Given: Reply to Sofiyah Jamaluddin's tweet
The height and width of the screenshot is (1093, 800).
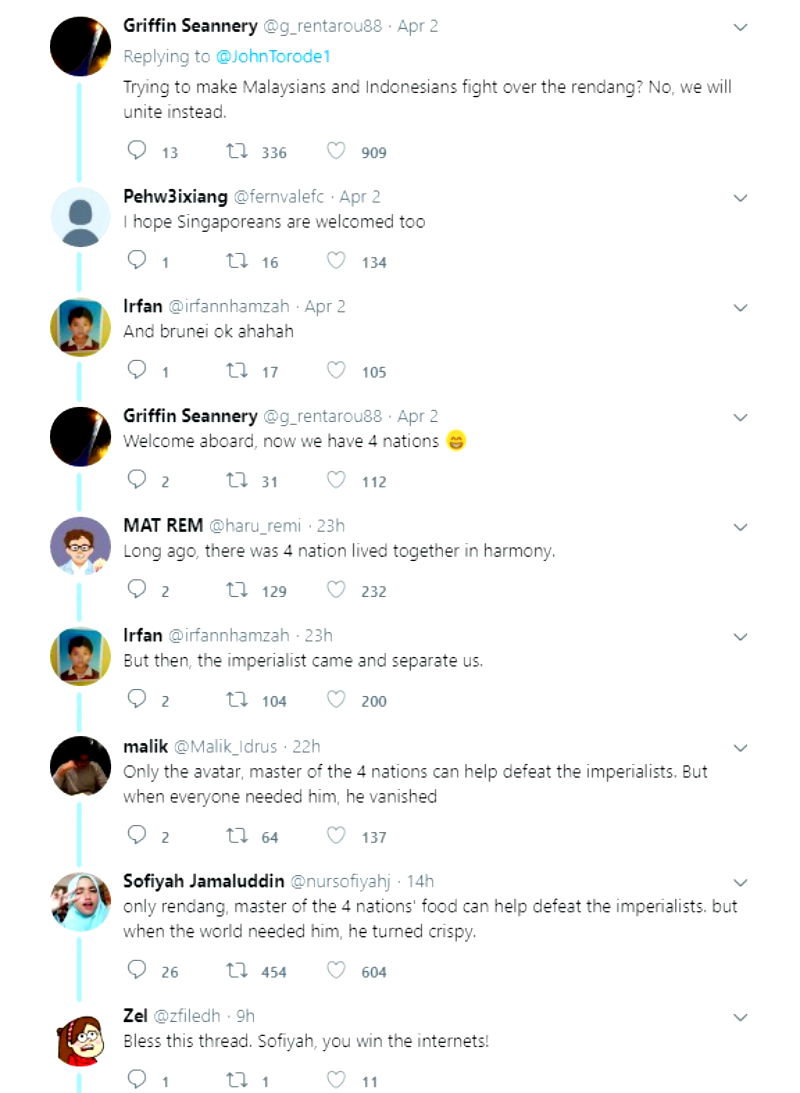Looking at the screenshot, I should [x=138, y=971].
